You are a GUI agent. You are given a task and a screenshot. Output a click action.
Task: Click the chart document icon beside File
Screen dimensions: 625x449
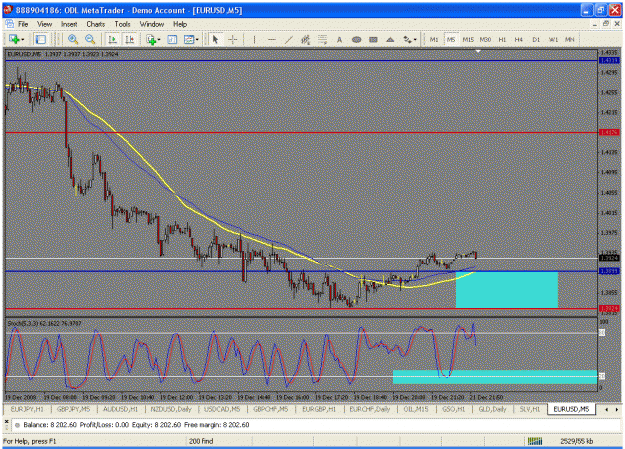click(x=10, y=24)
